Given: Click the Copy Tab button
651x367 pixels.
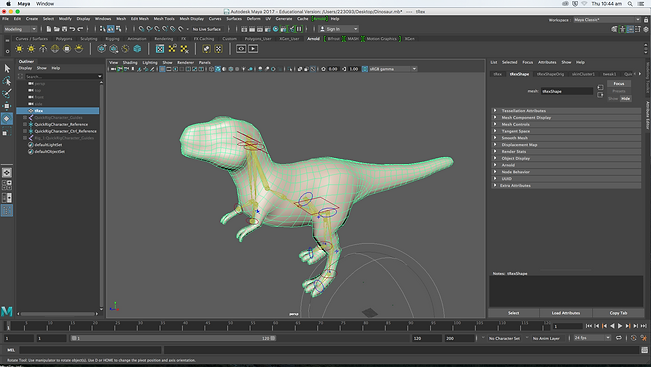Looking at the screenshot, I should coord(618,313).
